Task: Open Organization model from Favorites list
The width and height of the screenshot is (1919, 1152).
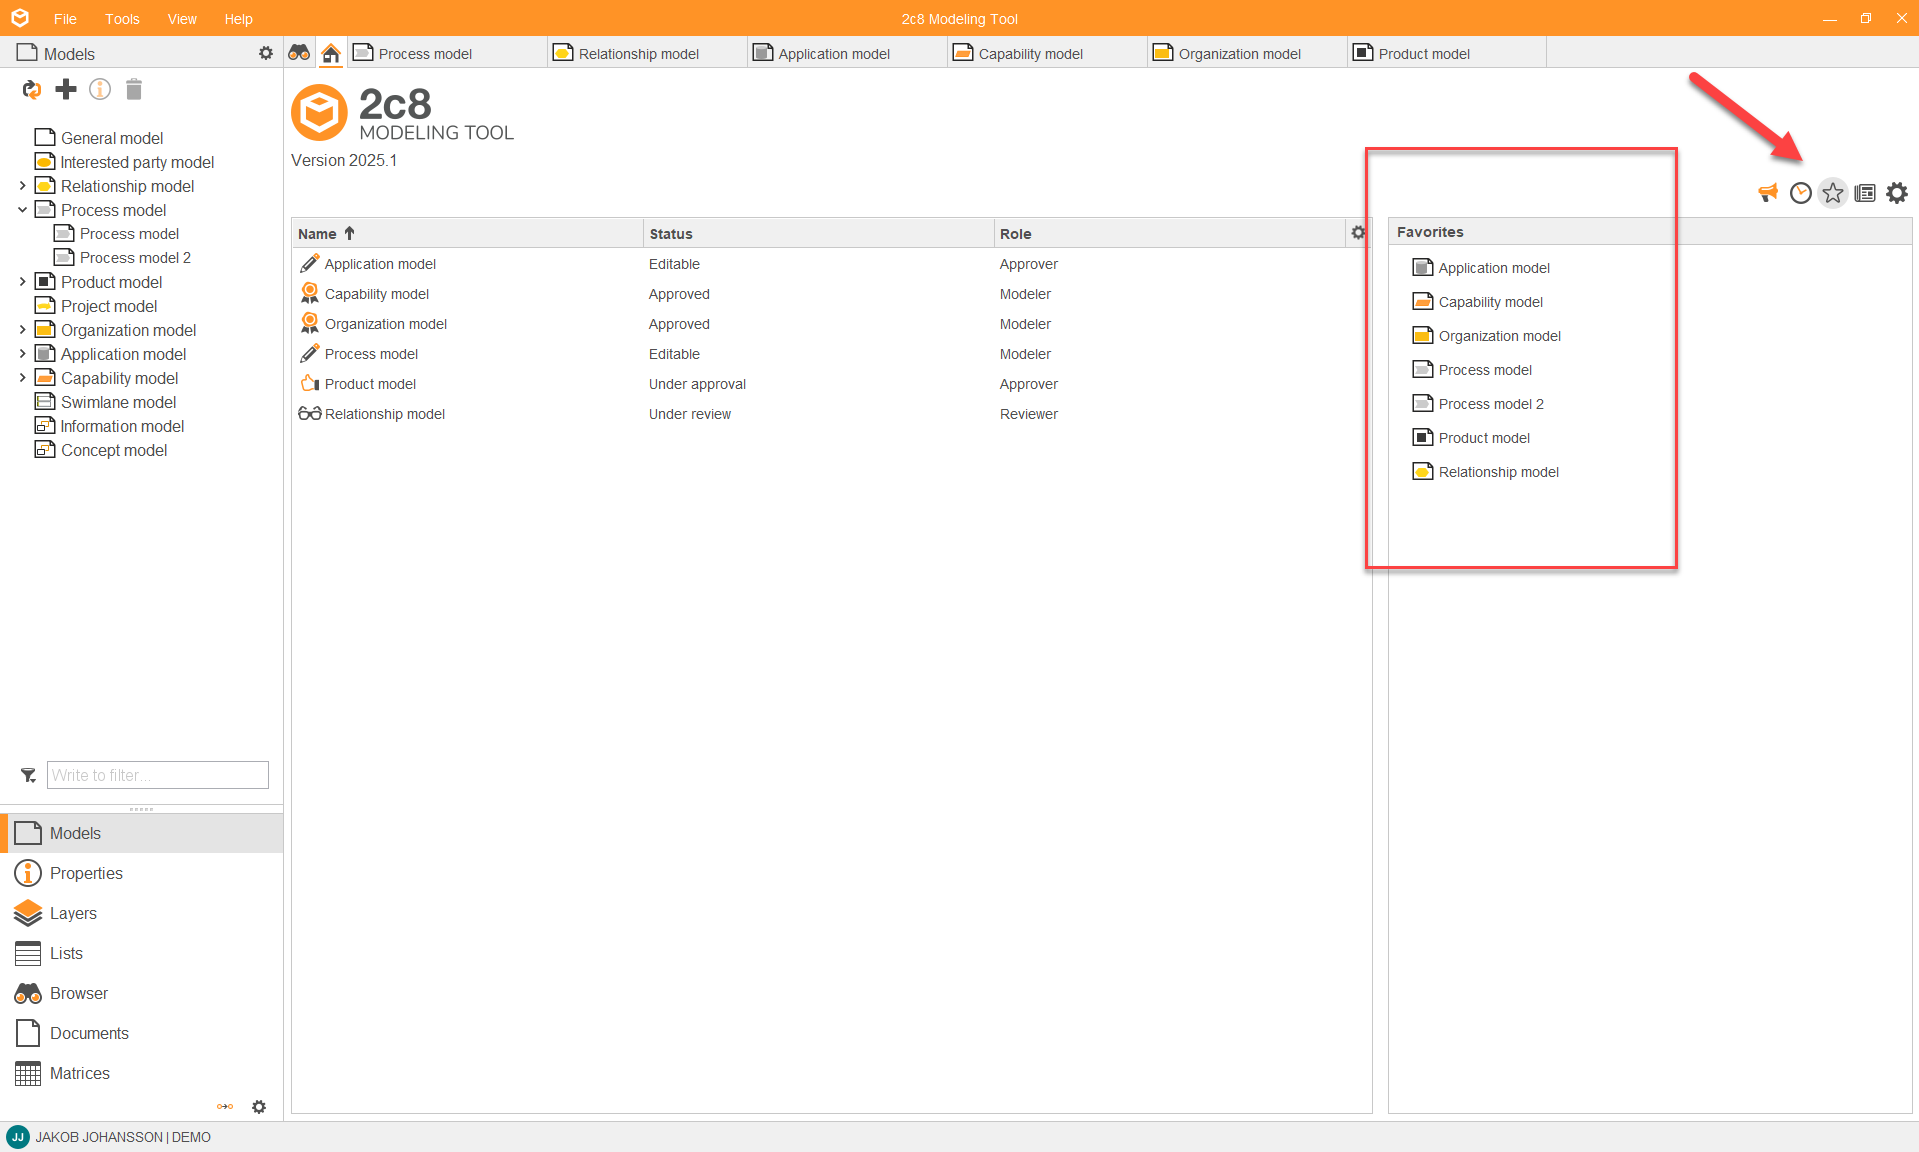Action: tap(1487, 336)
